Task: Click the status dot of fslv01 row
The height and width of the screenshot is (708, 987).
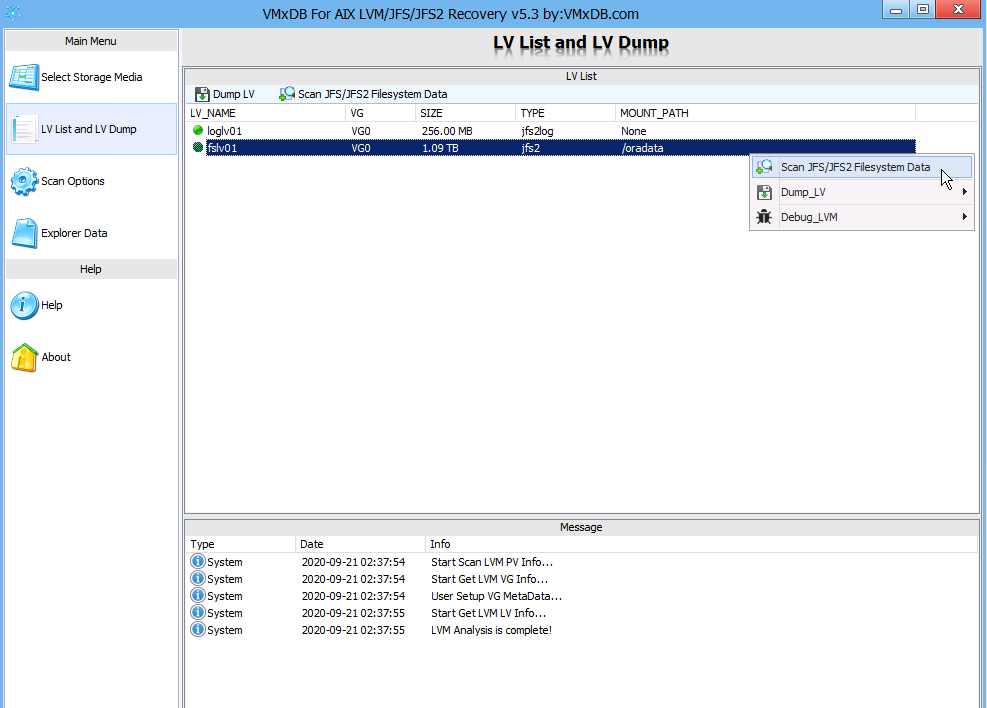Action: (198, 147)
